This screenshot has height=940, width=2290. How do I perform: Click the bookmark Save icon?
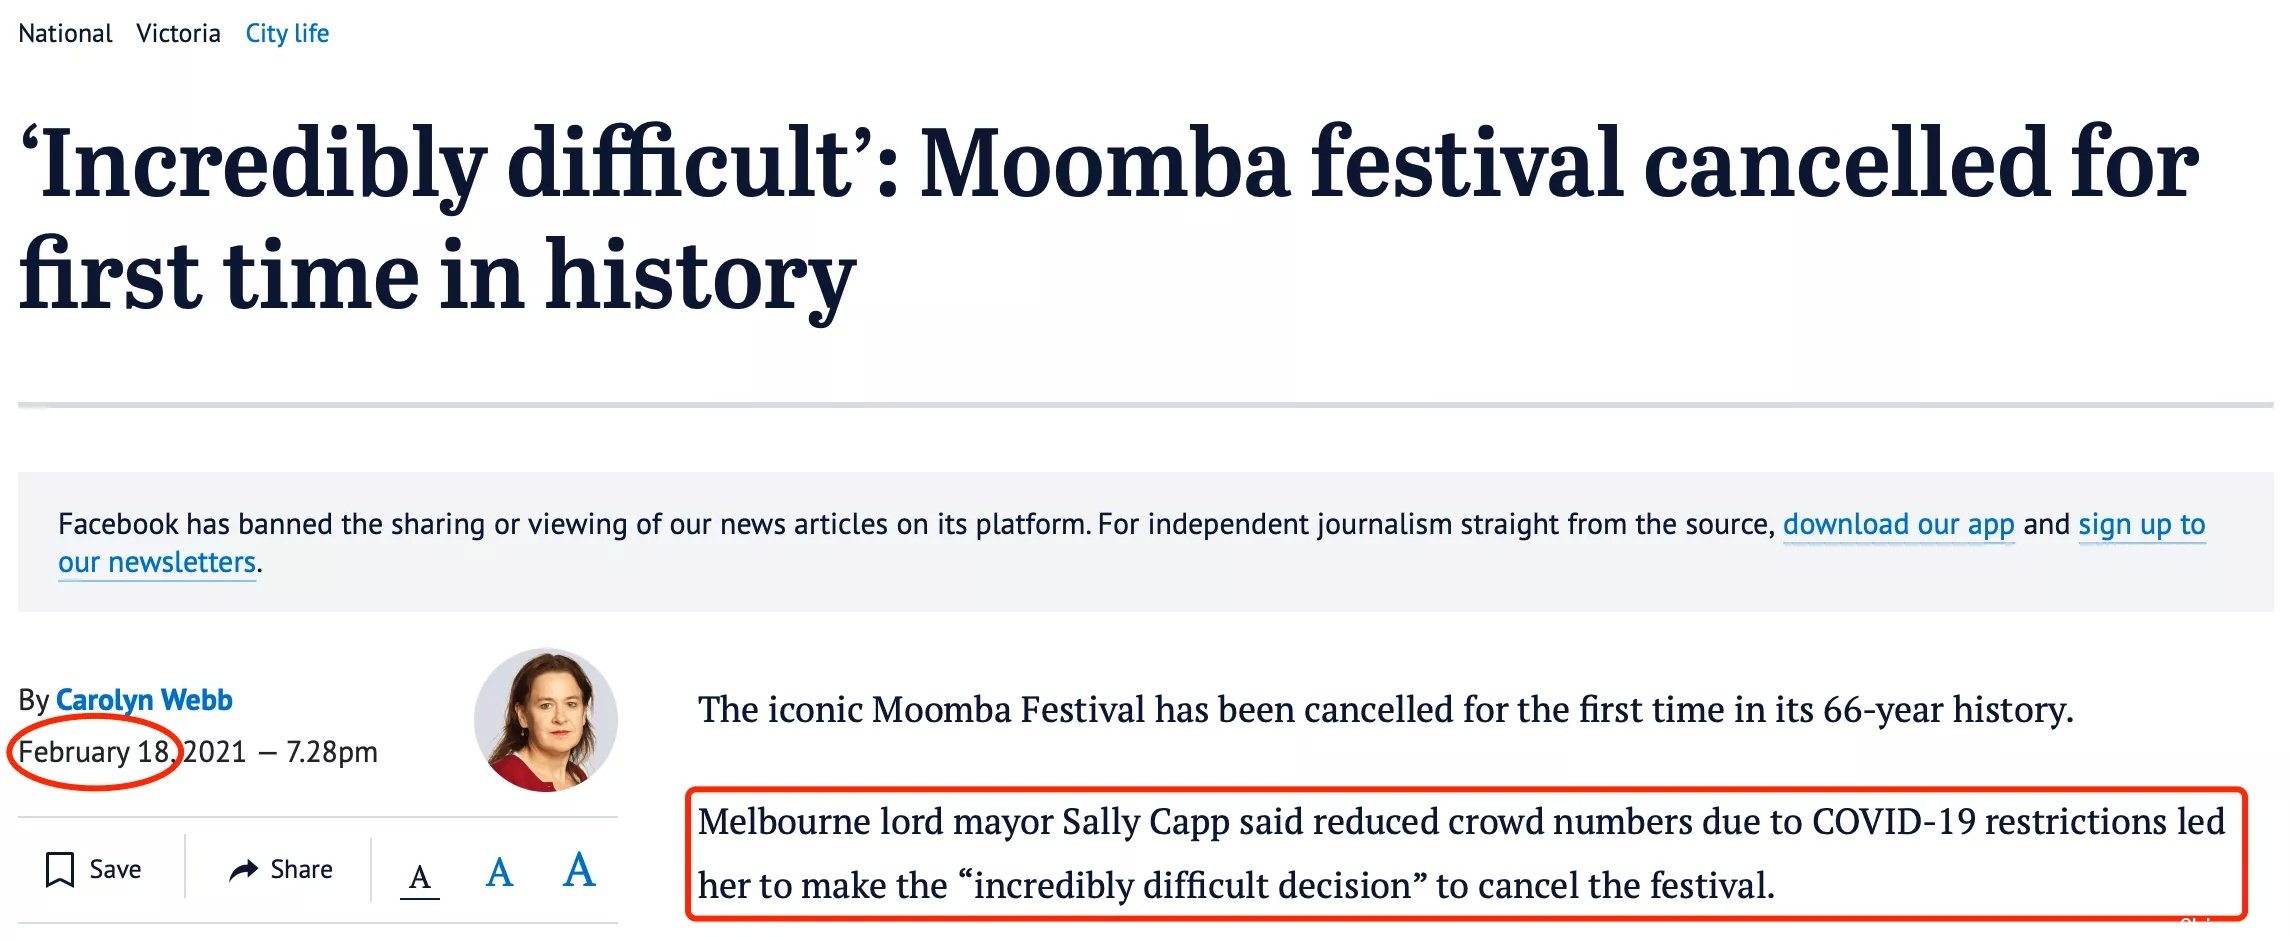[x=60, y=869]
